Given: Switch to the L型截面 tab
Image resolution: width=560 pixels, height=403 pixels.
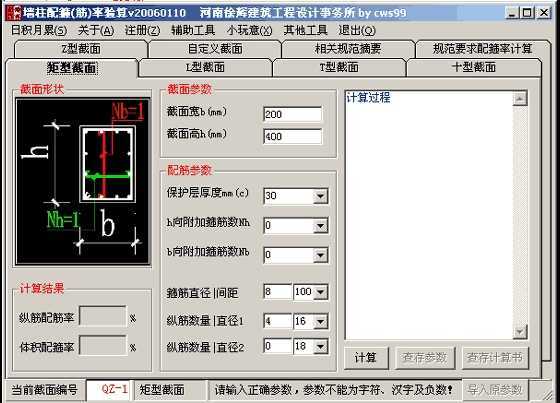Looking at the screenshot, I should [205, 68].
